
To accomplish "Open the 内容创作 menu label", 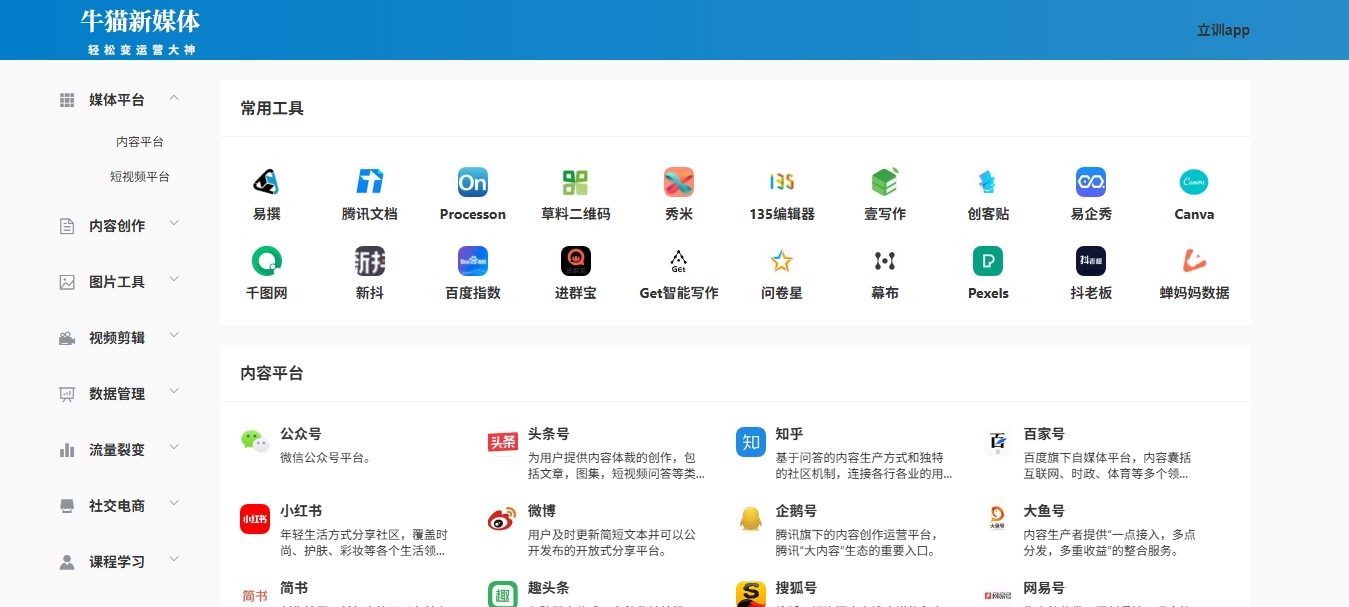I will [117, 226].
